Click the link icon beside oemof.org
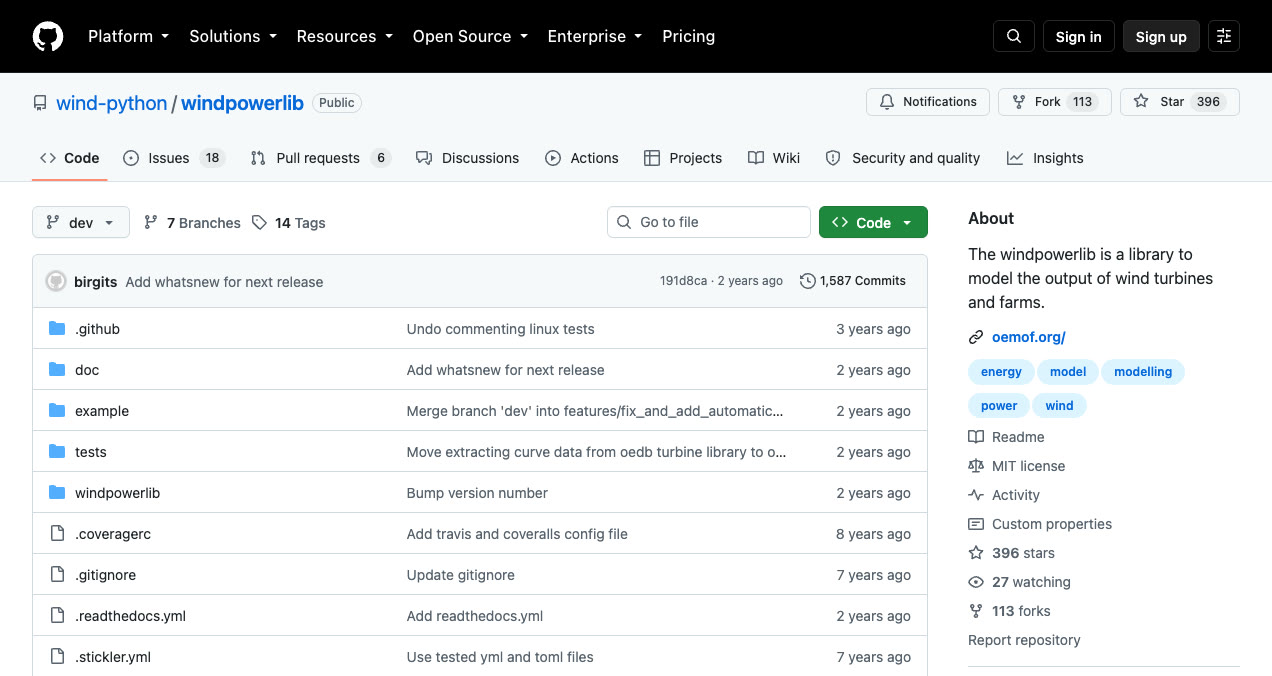1272x676 pixels. click(x=976, y=337)
